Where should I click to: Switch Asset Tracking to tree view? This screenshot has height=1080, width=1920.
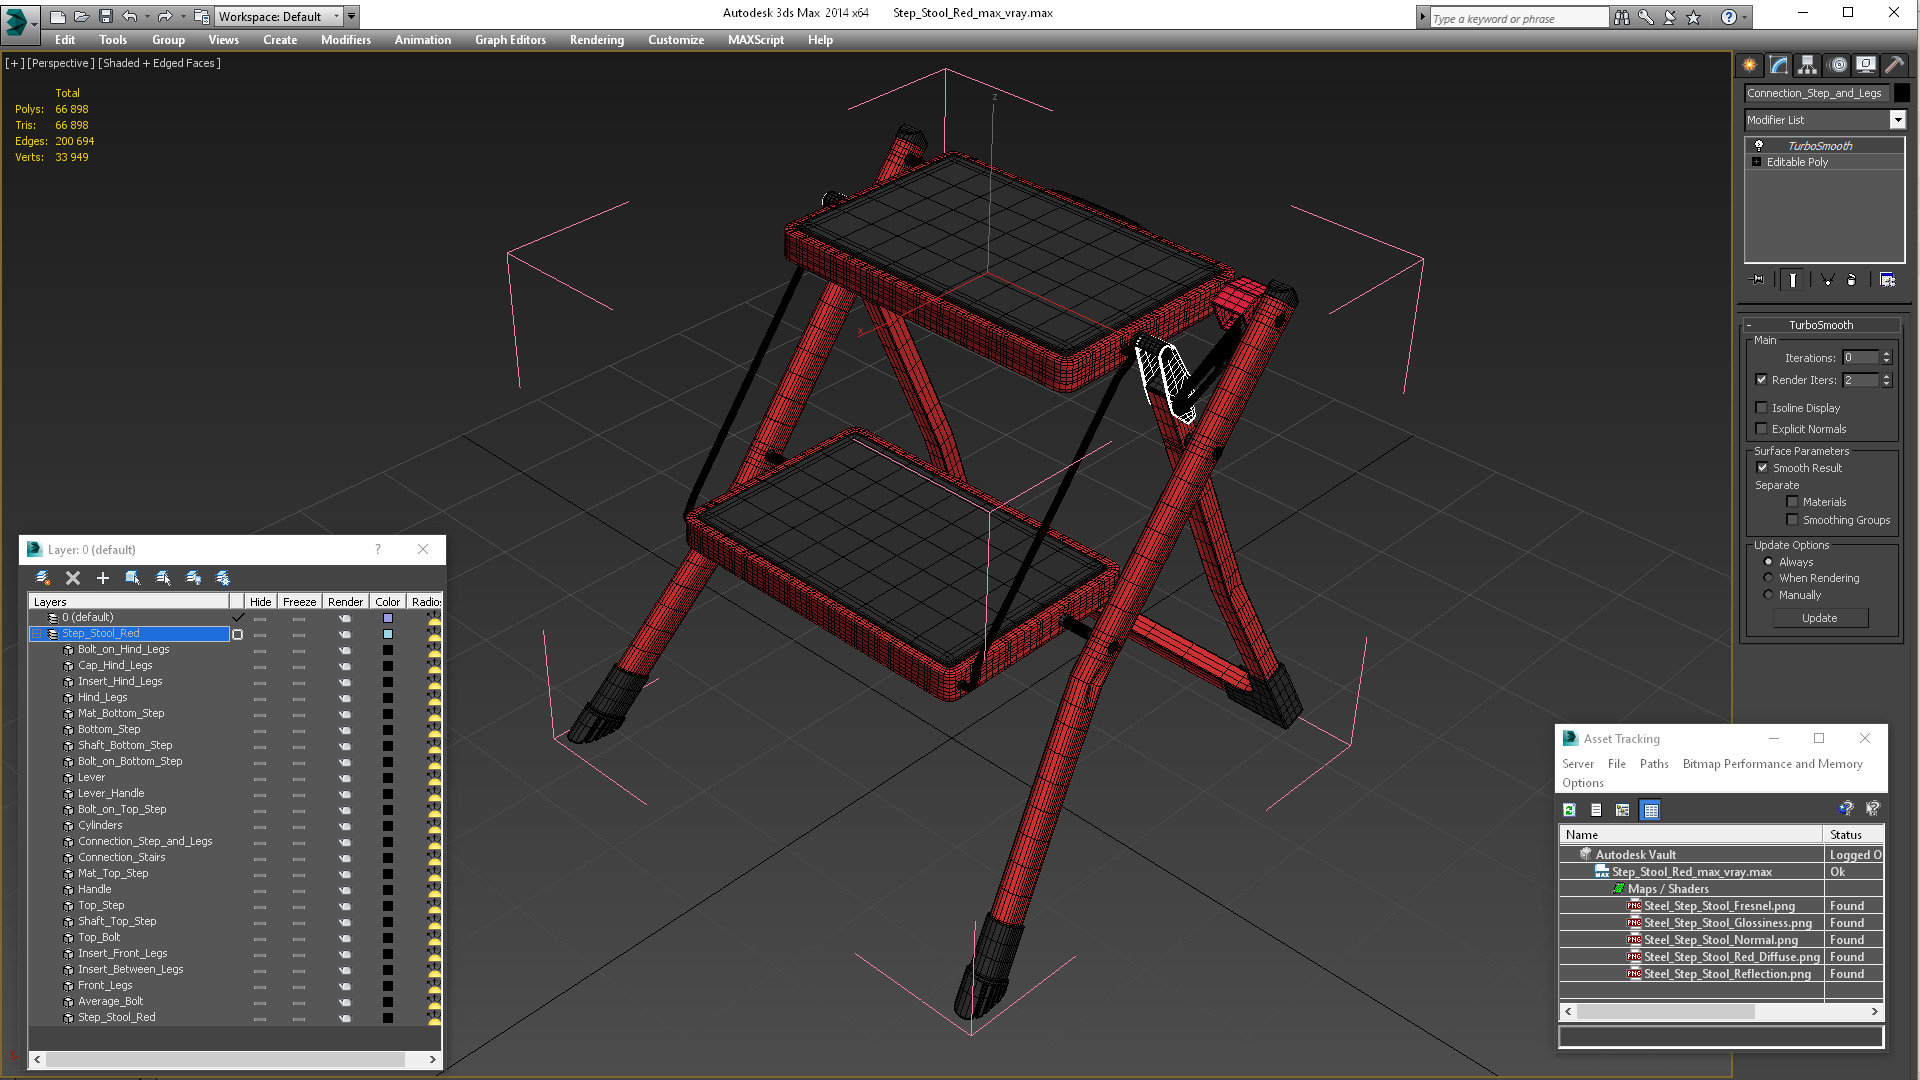pyautogui.click(x=1622, y=810)
